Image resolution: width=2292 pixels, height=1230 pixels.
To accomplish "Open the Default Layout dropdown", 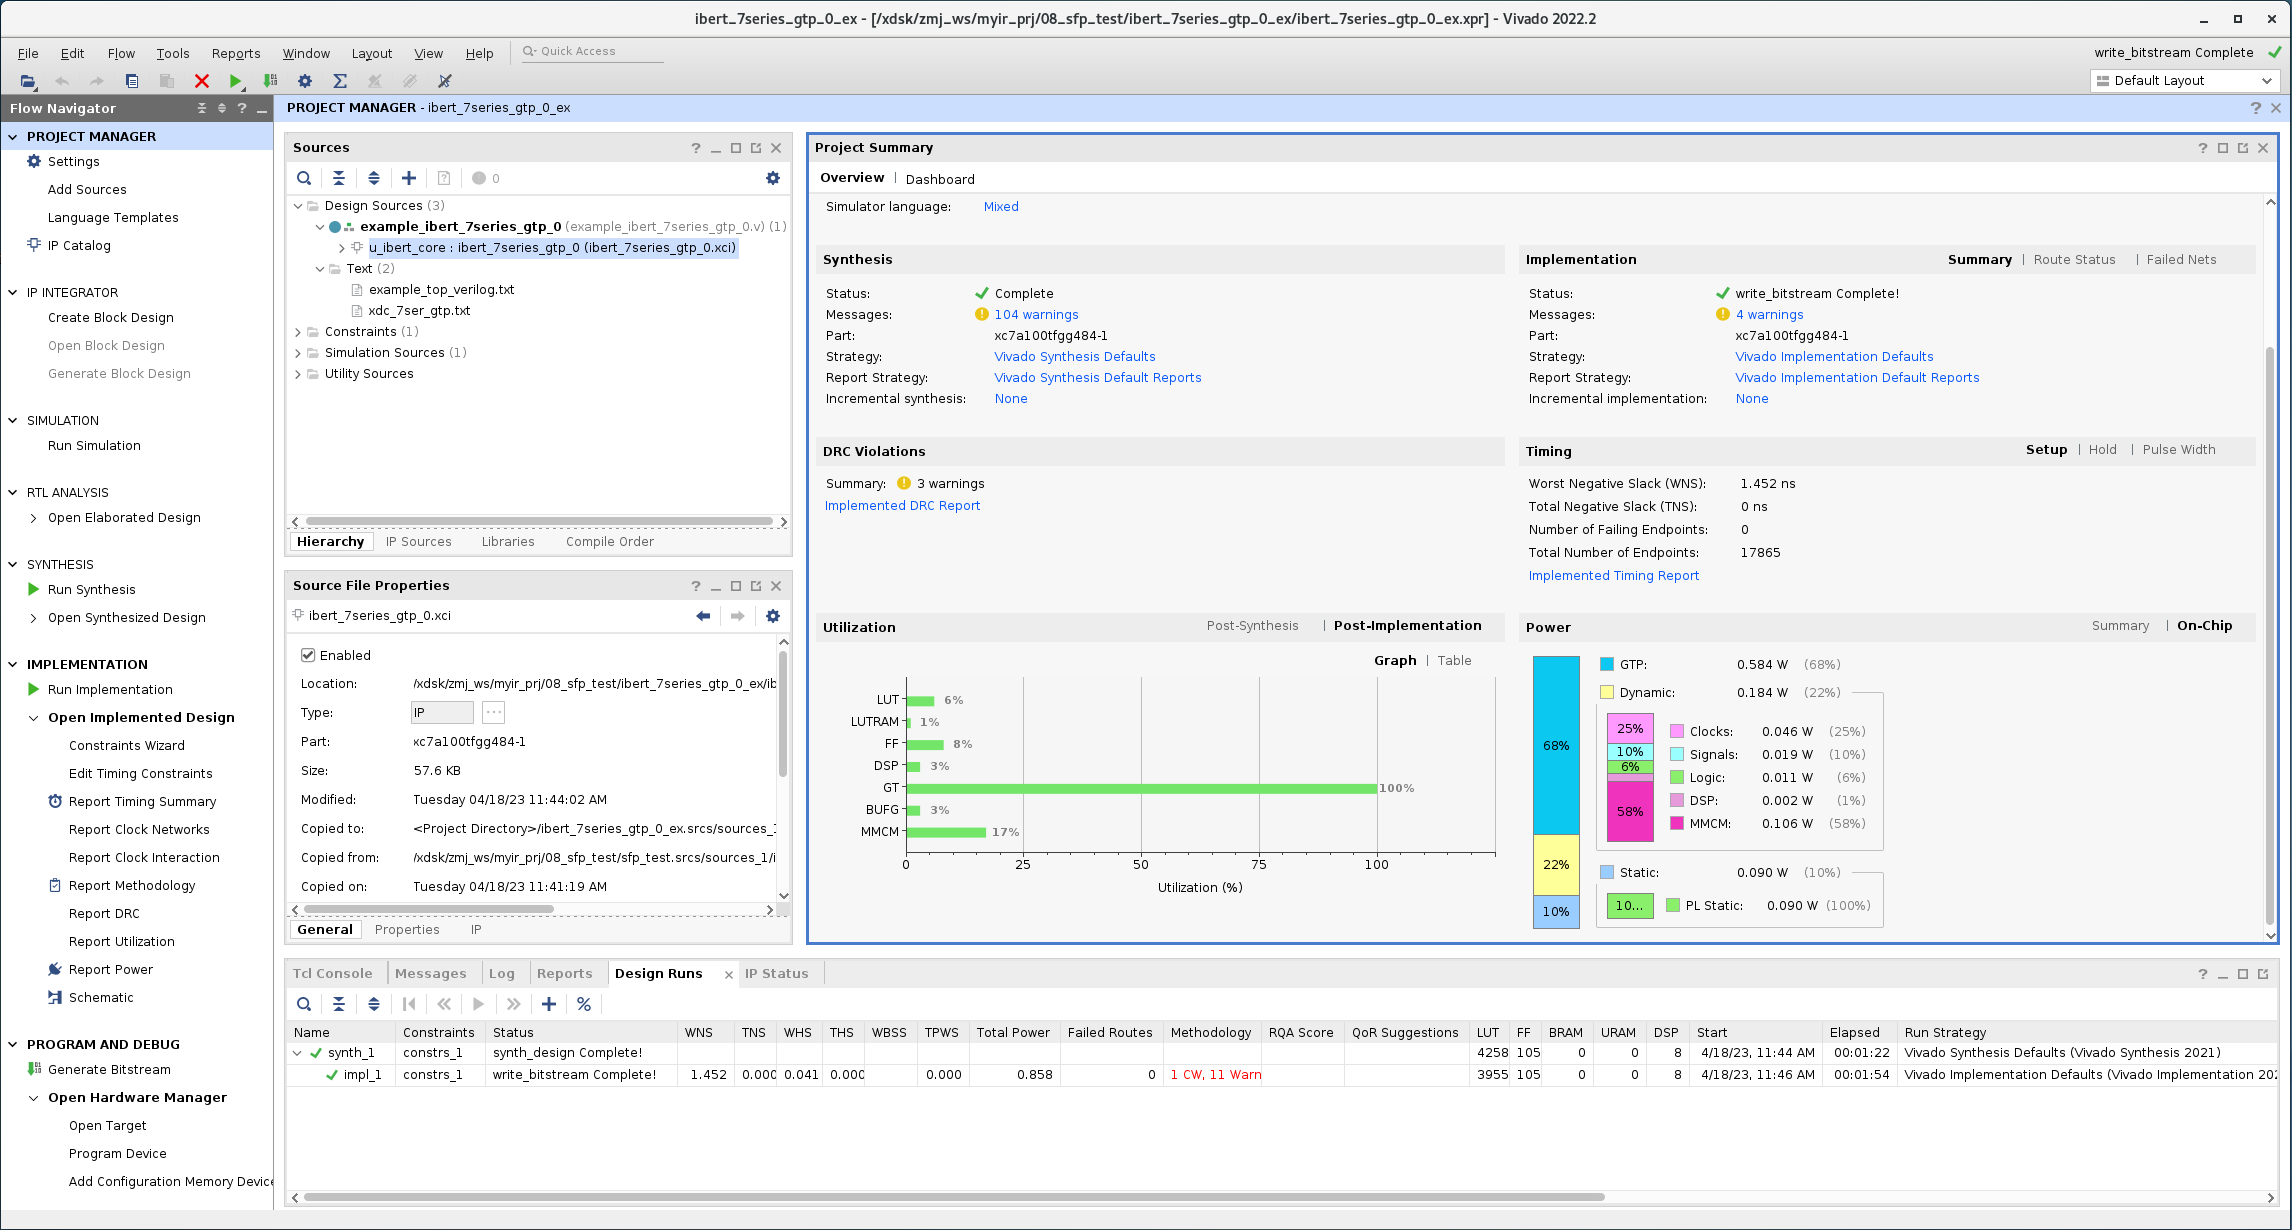I will pos(2185,81).
